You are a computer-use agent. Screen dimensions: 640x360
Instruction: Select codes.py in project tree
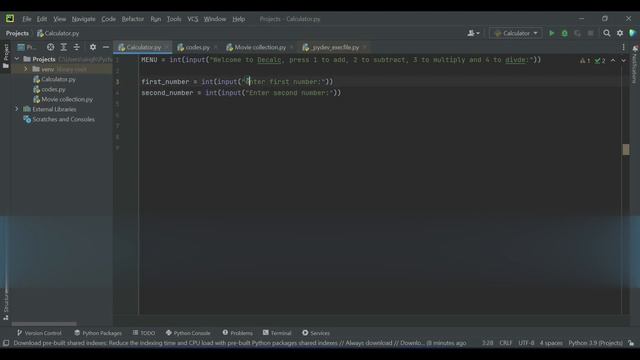(53, 89)
